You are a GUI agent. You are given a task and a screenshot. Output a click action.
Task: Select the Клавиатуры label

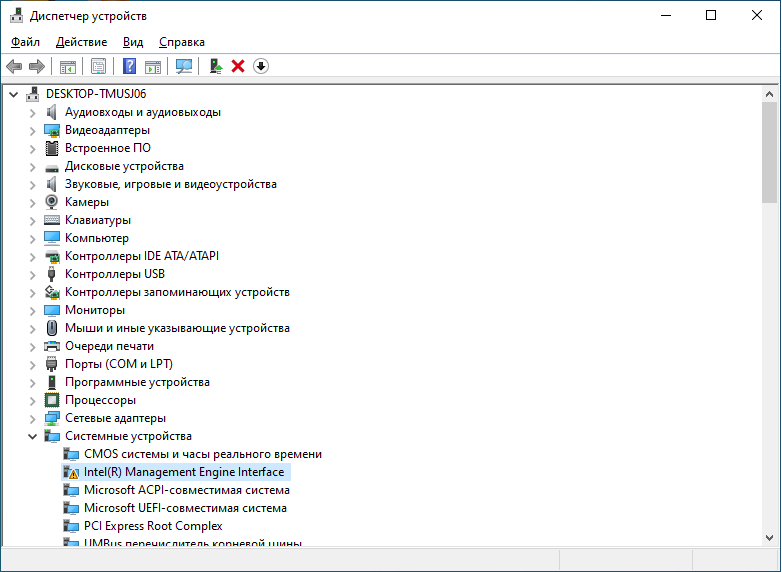[98, 220]
